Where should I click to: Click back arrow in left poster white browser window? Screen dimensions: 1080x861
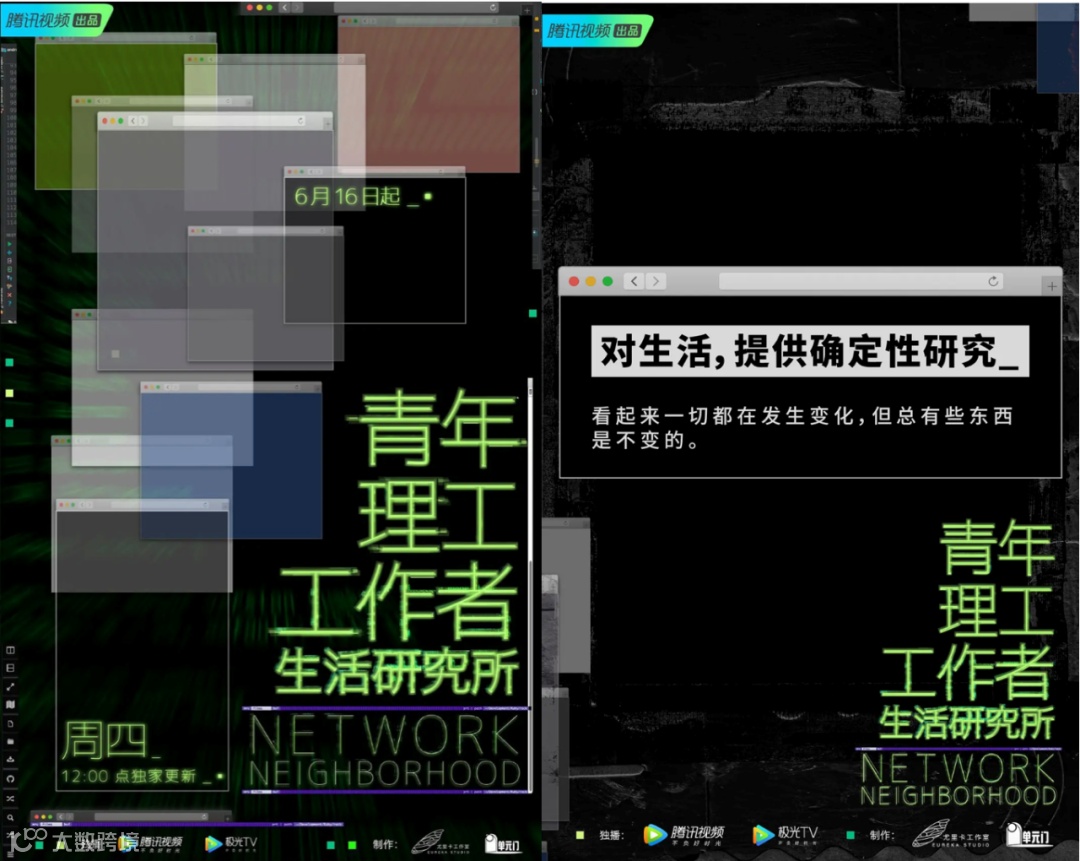(133, 121)
